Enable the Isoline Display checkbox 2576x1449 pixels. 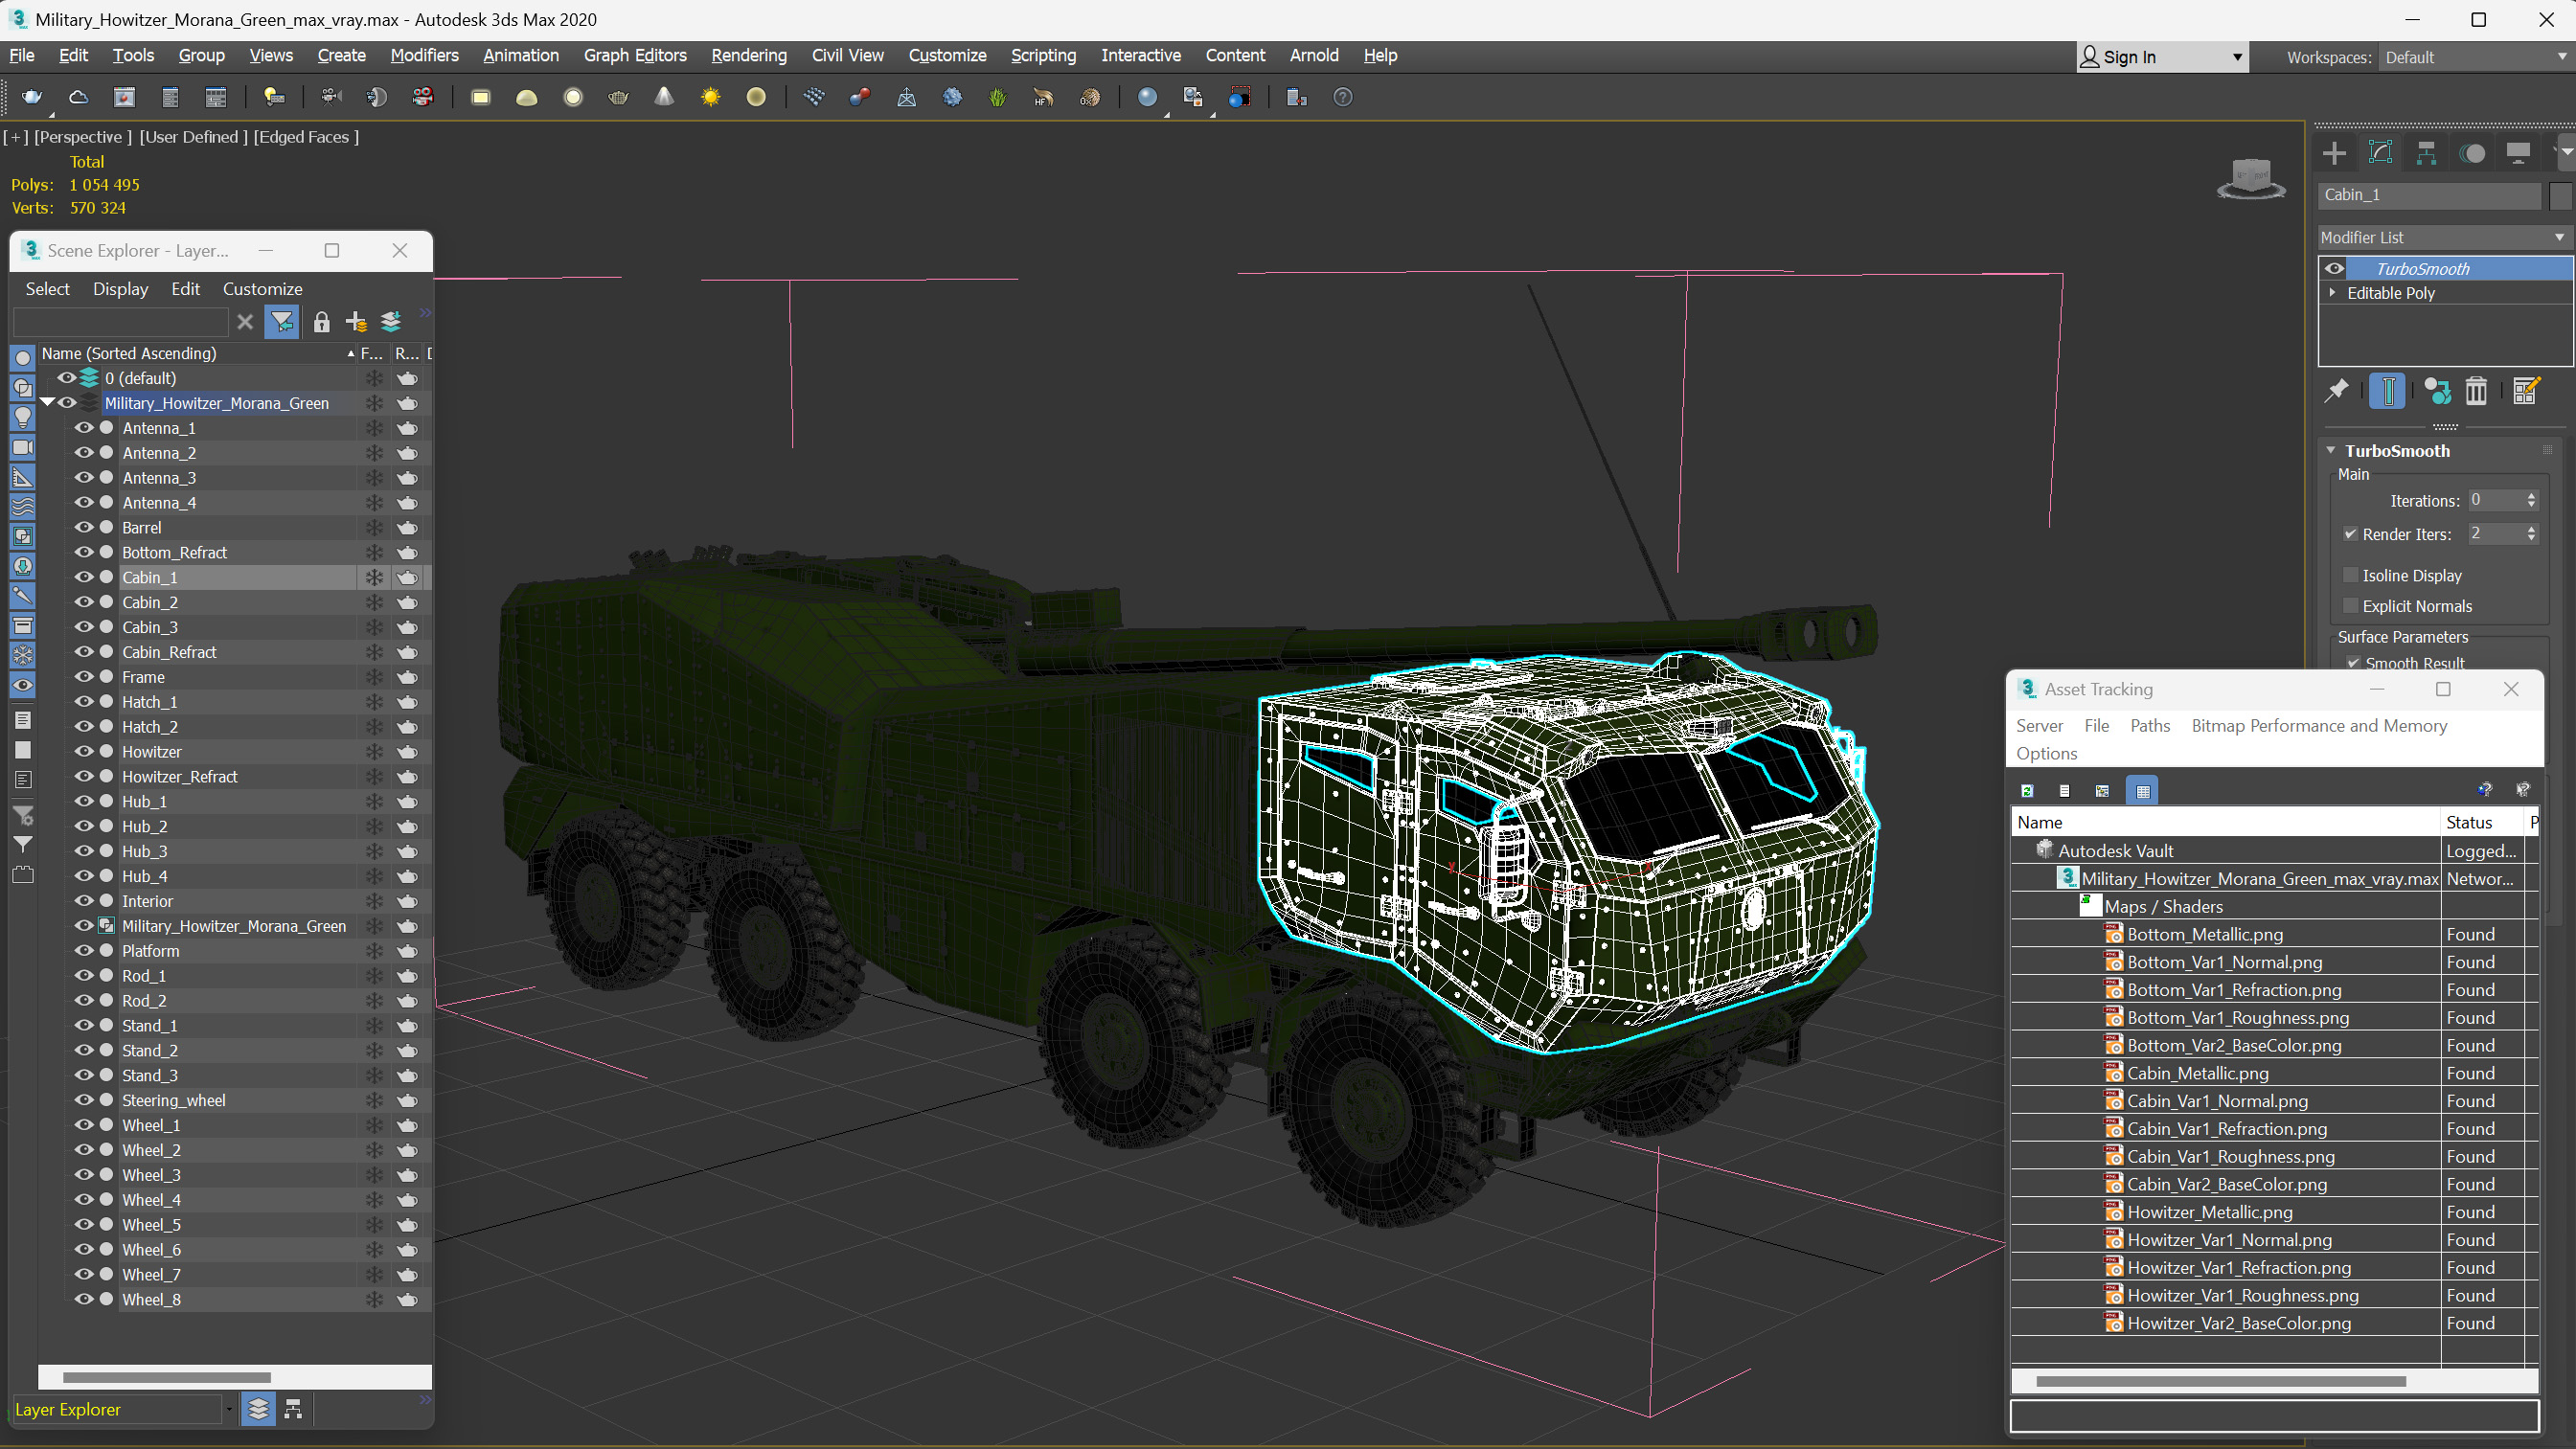[x=2351, y=575]
